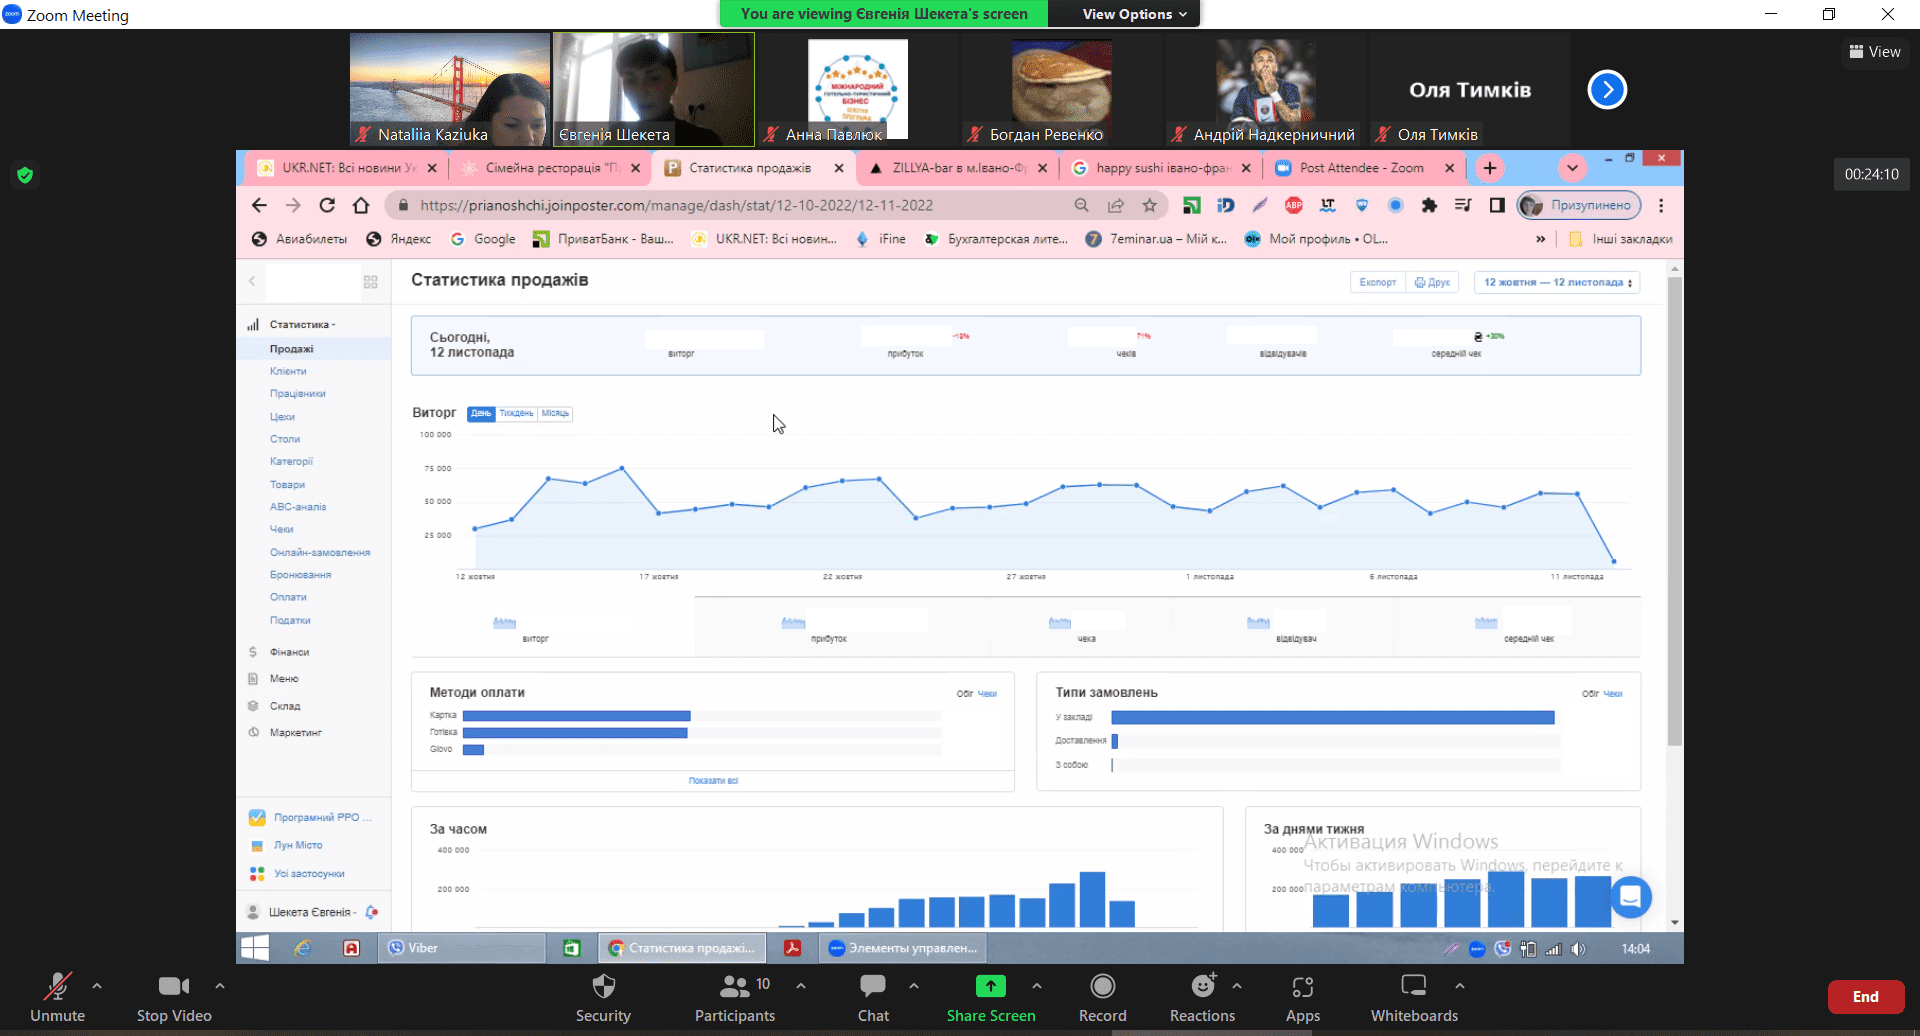Switch order types to Чеки

(1613, 693)
